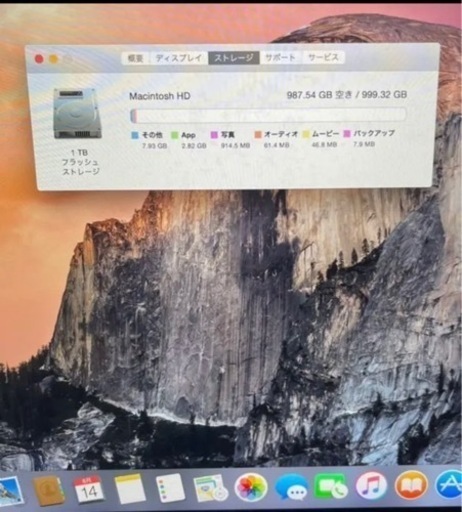This screenshot has height=512, width=462.
Task: Open Maps from the dock
Action: [x=210, y=488]
